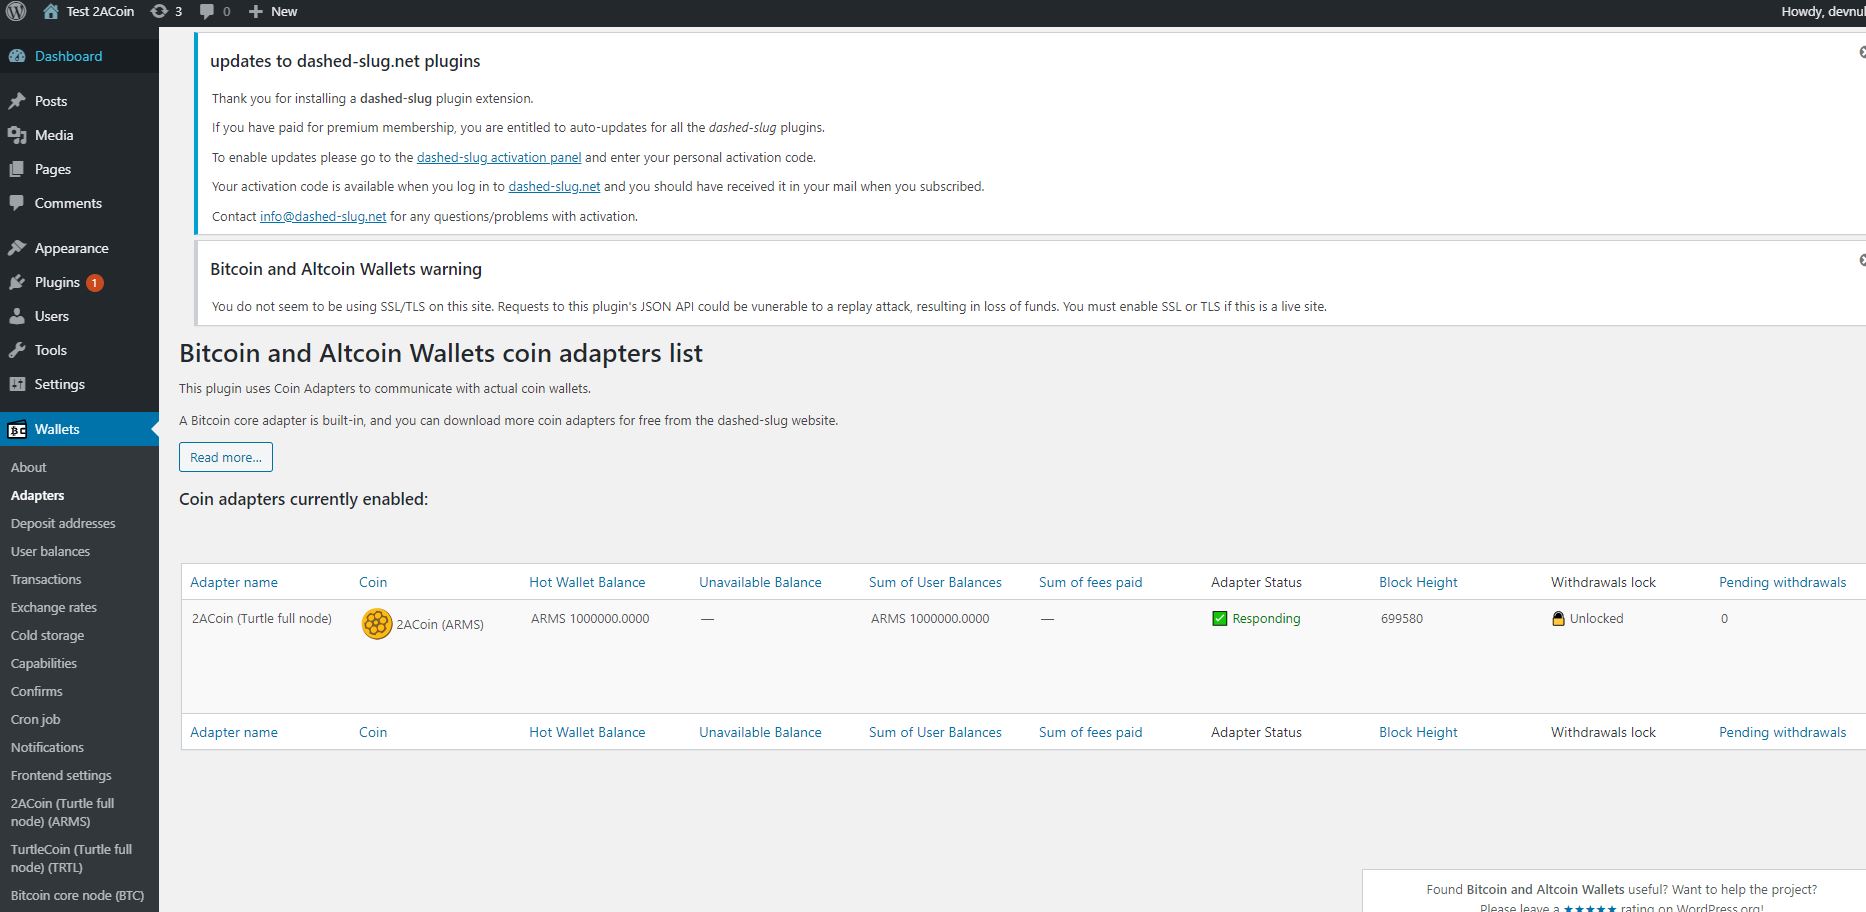Click the Wallets BC icon

pyautogui.click(x=17, y=430)
